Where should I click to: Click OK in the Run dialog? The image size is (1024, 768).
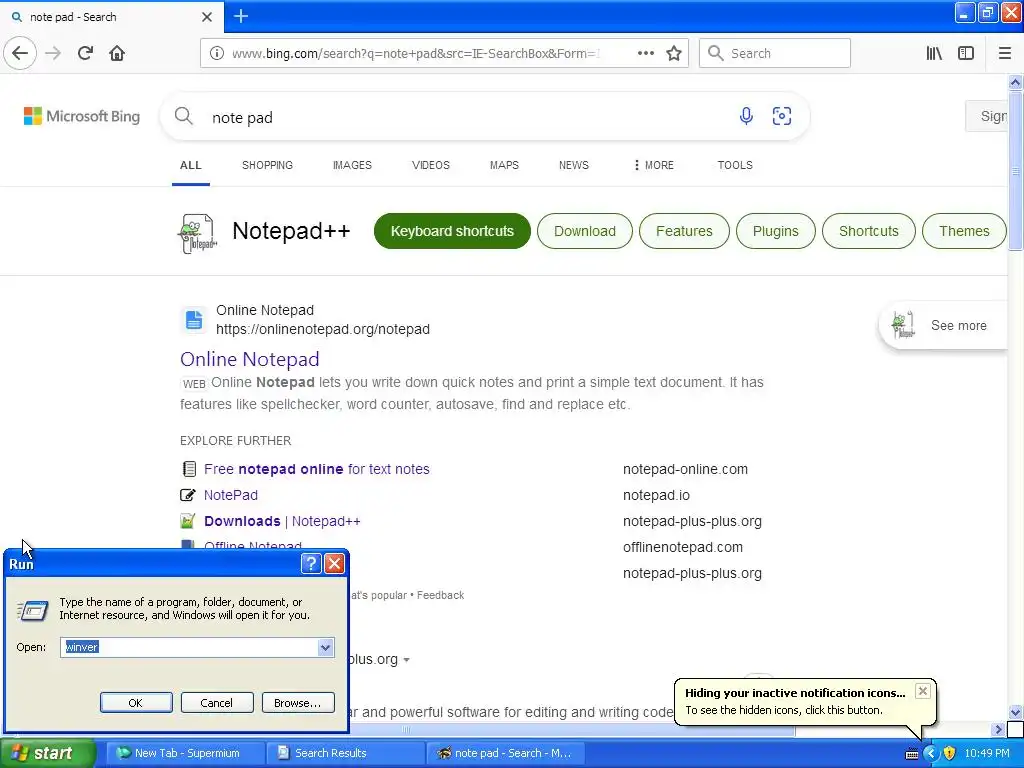pyautogui.click(x=136, y=703)
